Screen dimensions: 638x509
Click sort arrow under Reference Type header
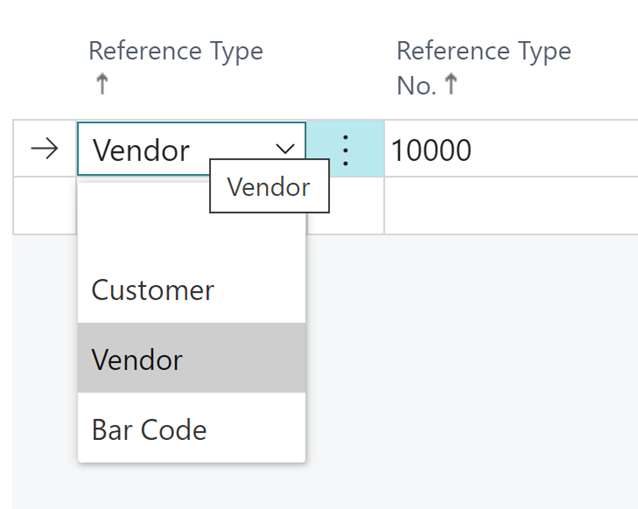tap(102, 84)
